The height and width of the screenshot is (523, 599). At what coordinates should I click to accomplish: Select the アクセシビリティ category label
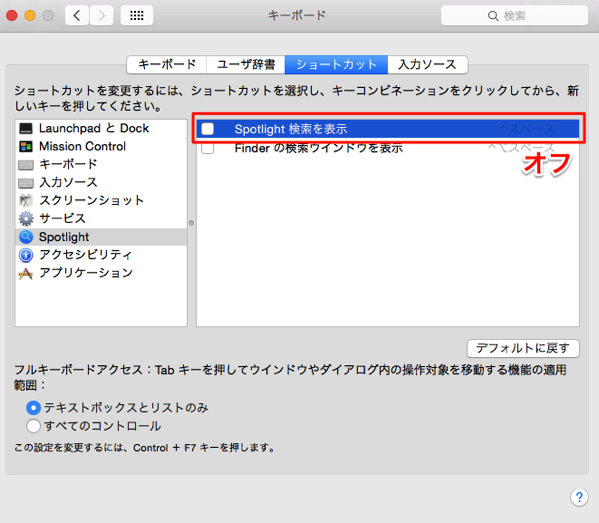point(86,255)
